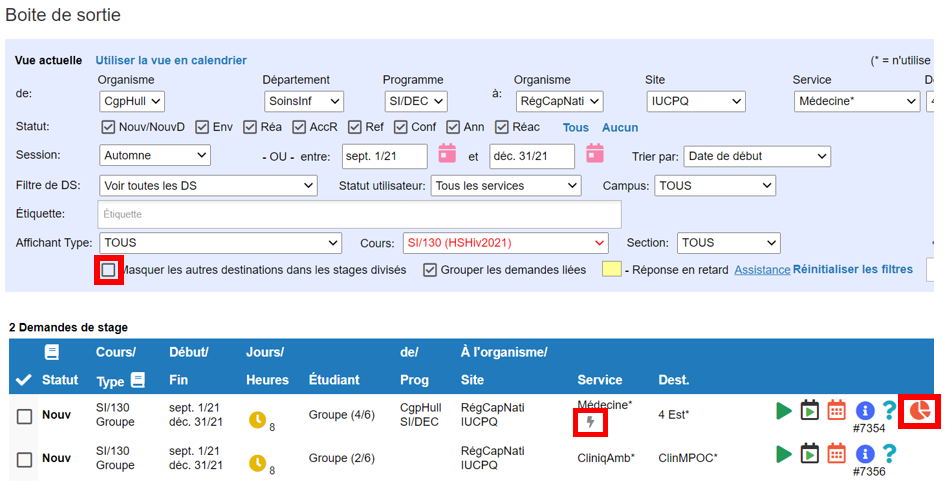Viewport: 946px width, 481px height.
Task: Click the book icon above Statut column
Action: point(52,352)
